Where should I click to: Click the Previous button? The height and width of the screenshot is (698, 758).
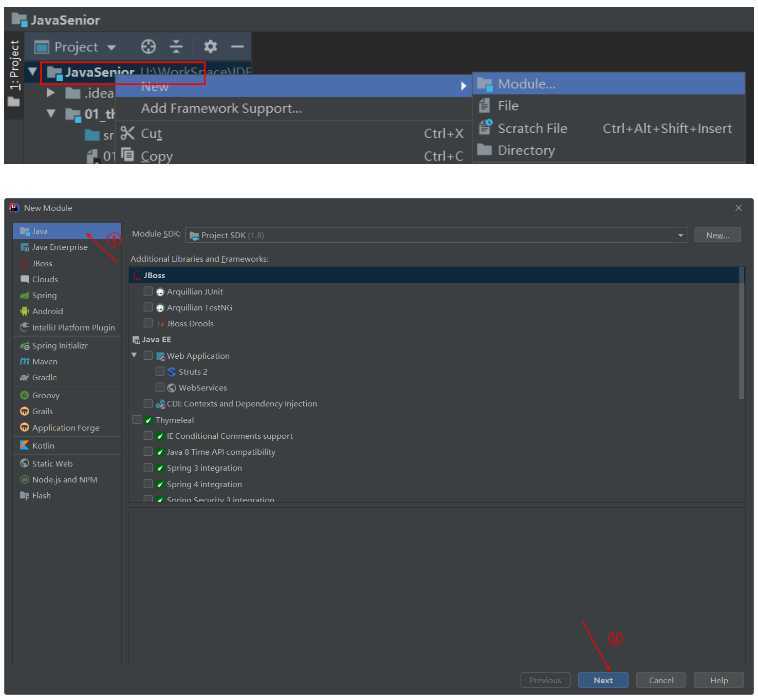tap(545, 680)
